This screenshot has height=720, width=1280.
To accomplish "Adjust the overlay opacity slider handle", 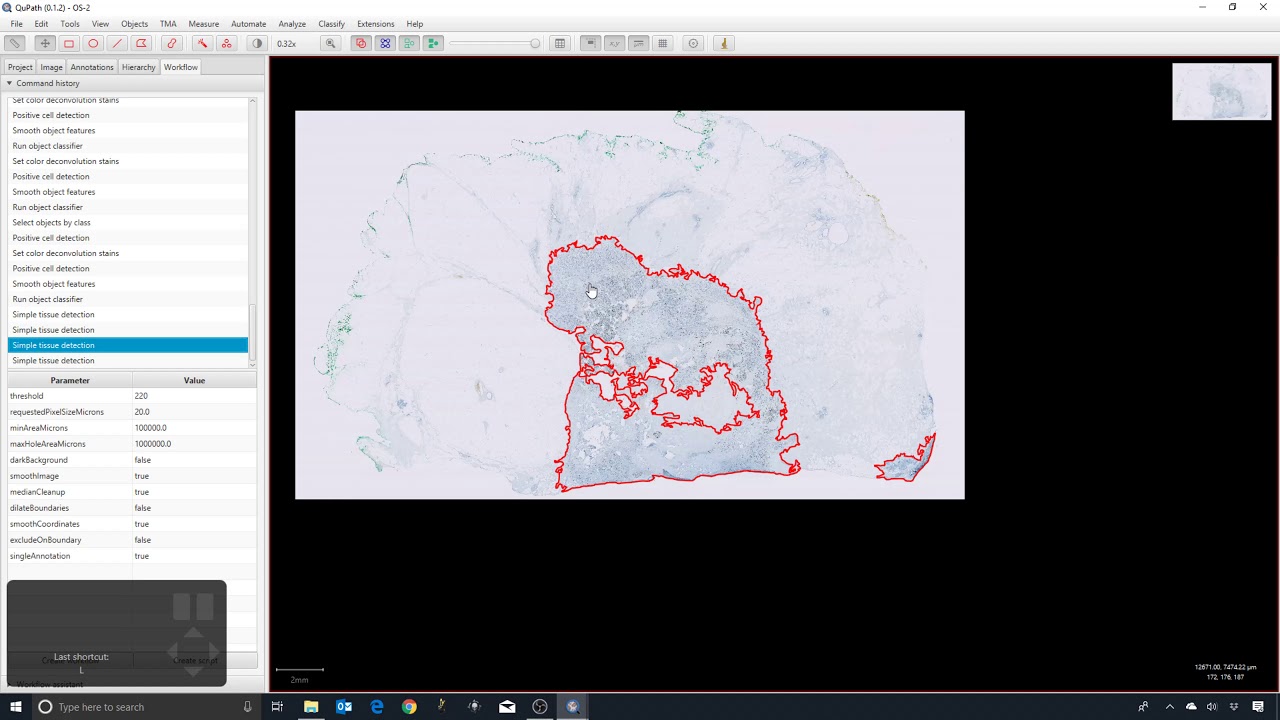I will 535,43.
